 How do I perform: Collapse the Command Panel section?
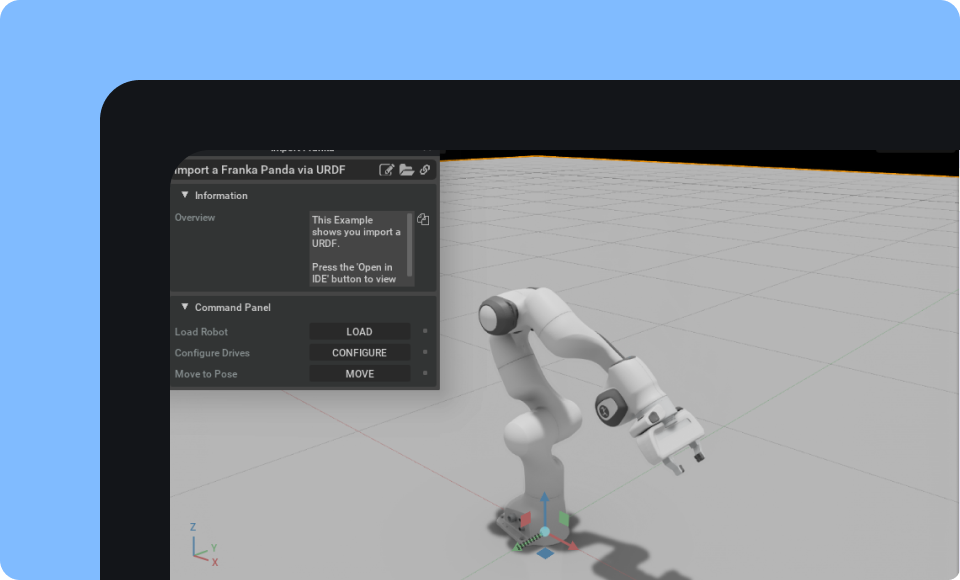click(185, 307)
